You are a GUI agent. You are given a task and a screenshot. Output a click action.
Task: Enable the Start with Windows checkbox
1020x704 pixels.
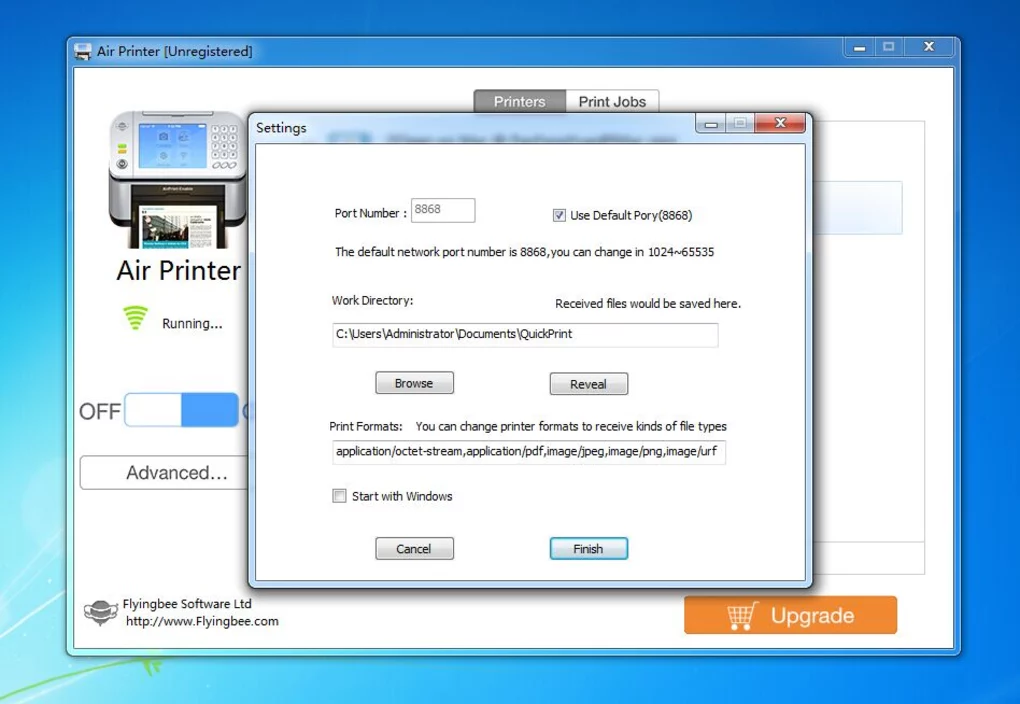pyautogui.click(x=340, y=496)
